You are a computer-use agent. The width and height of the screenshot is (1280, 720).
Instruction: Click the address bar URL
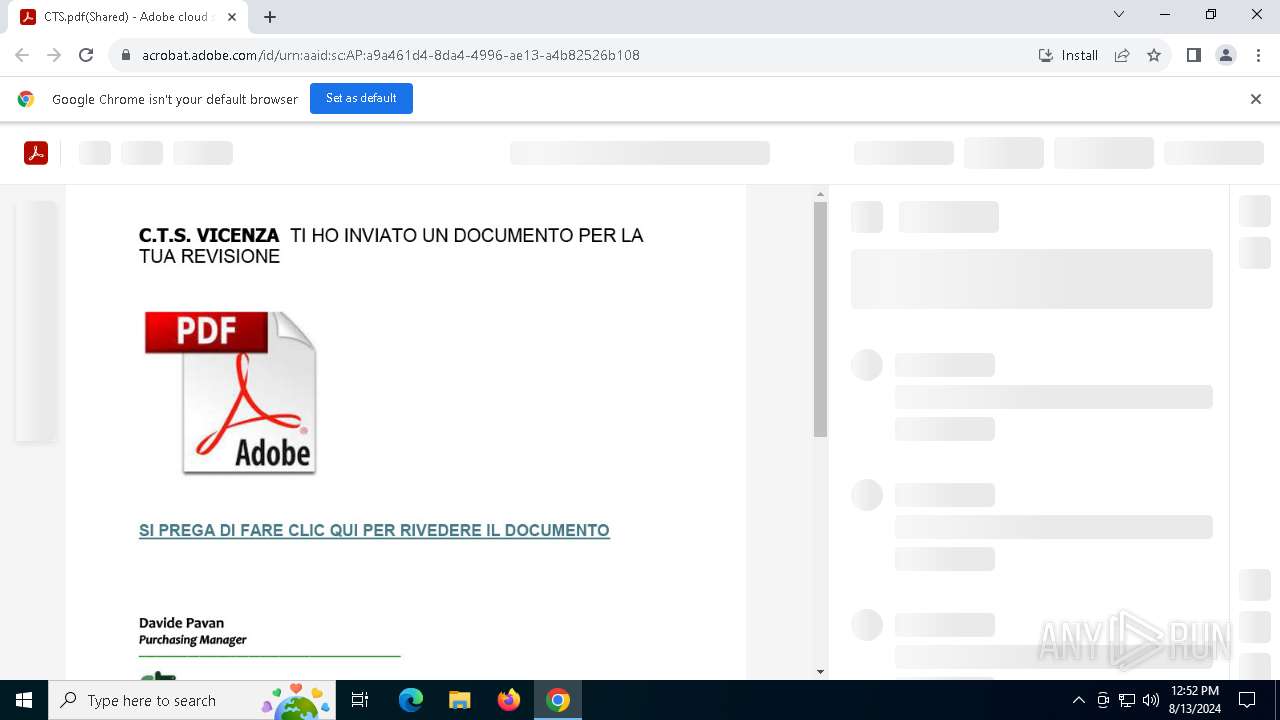point(391,55)
